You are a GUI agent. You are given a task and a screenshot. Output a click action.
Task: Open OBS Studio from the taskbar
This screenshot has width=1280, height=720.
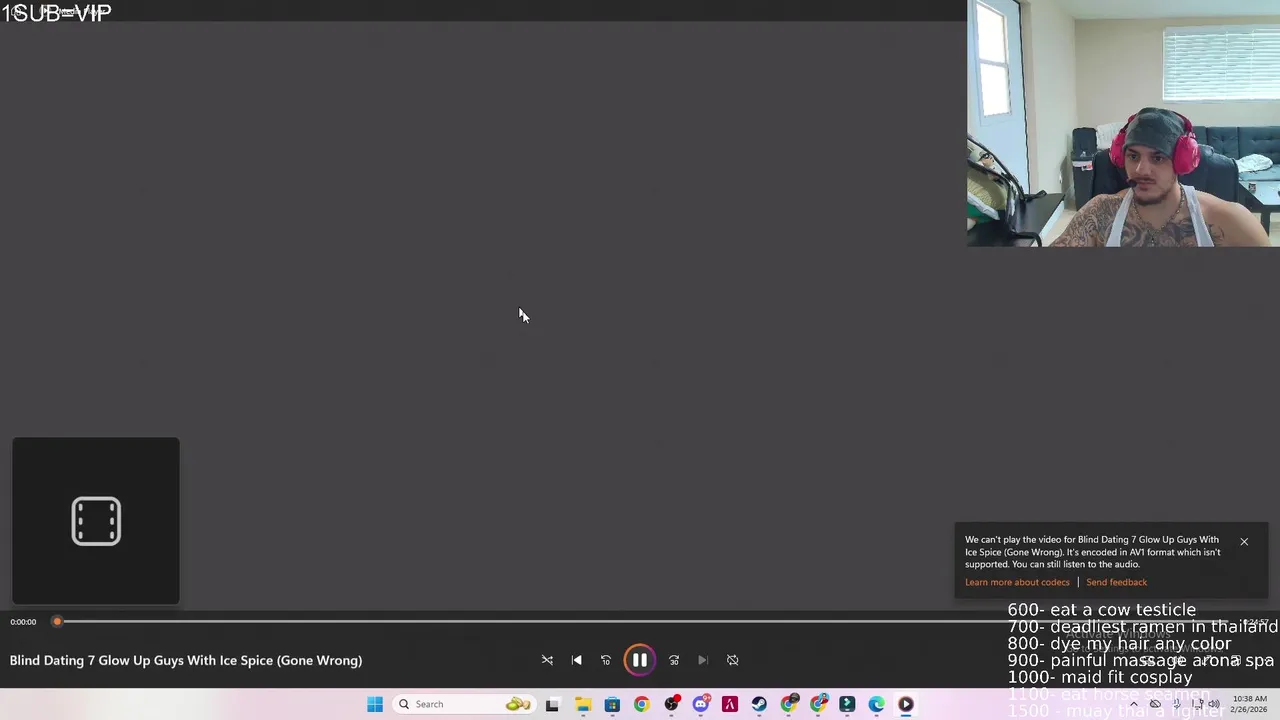pos(671,704)
